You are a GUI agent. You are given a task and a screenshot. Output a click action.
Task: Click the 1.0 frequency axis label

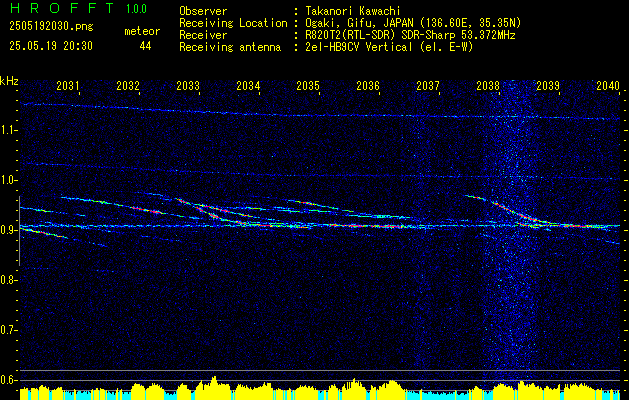(x=8, y=180)
